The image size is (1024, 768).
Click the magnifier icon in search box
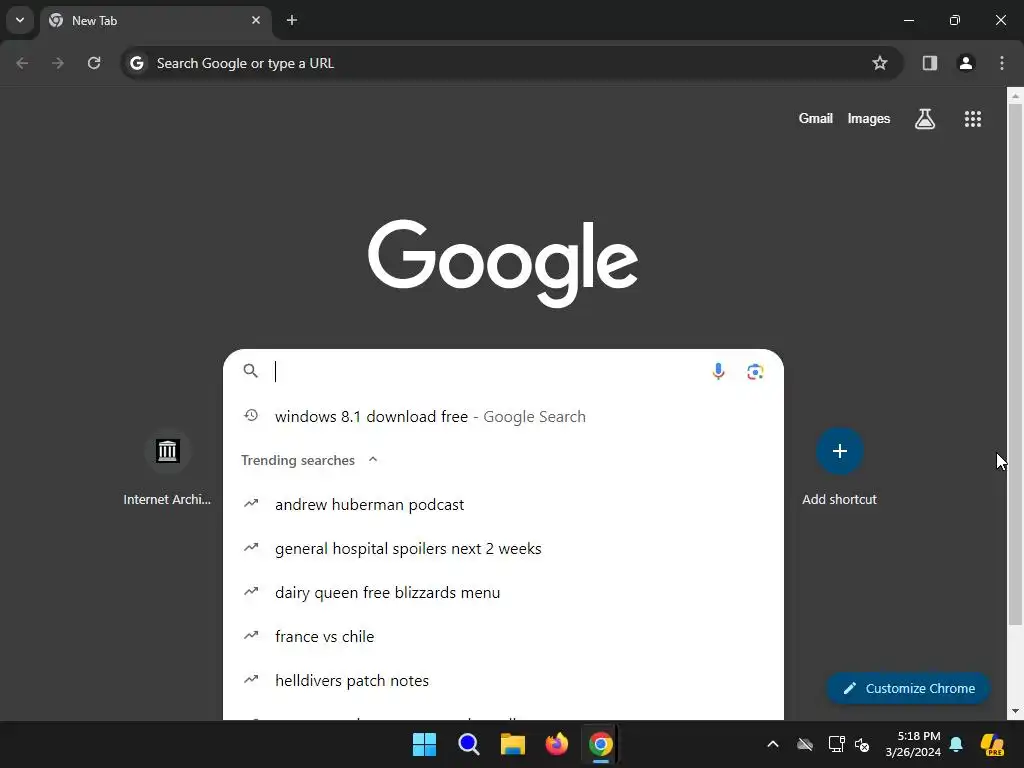point(251,371)
